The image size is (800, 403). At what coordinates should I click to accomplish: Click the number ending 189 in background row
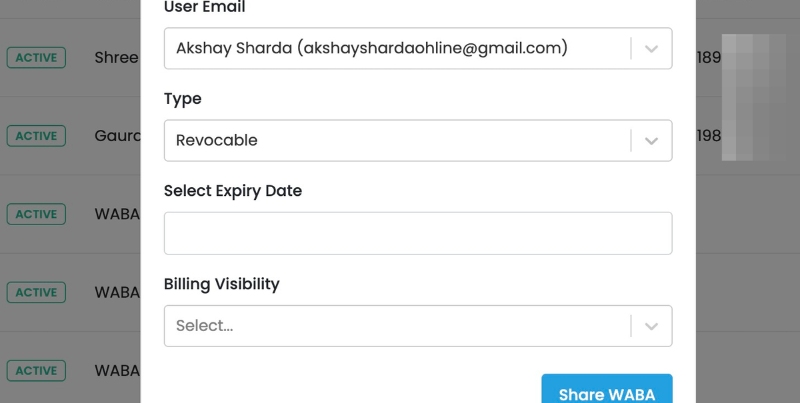pyautogui.click(x=708, y=57)
